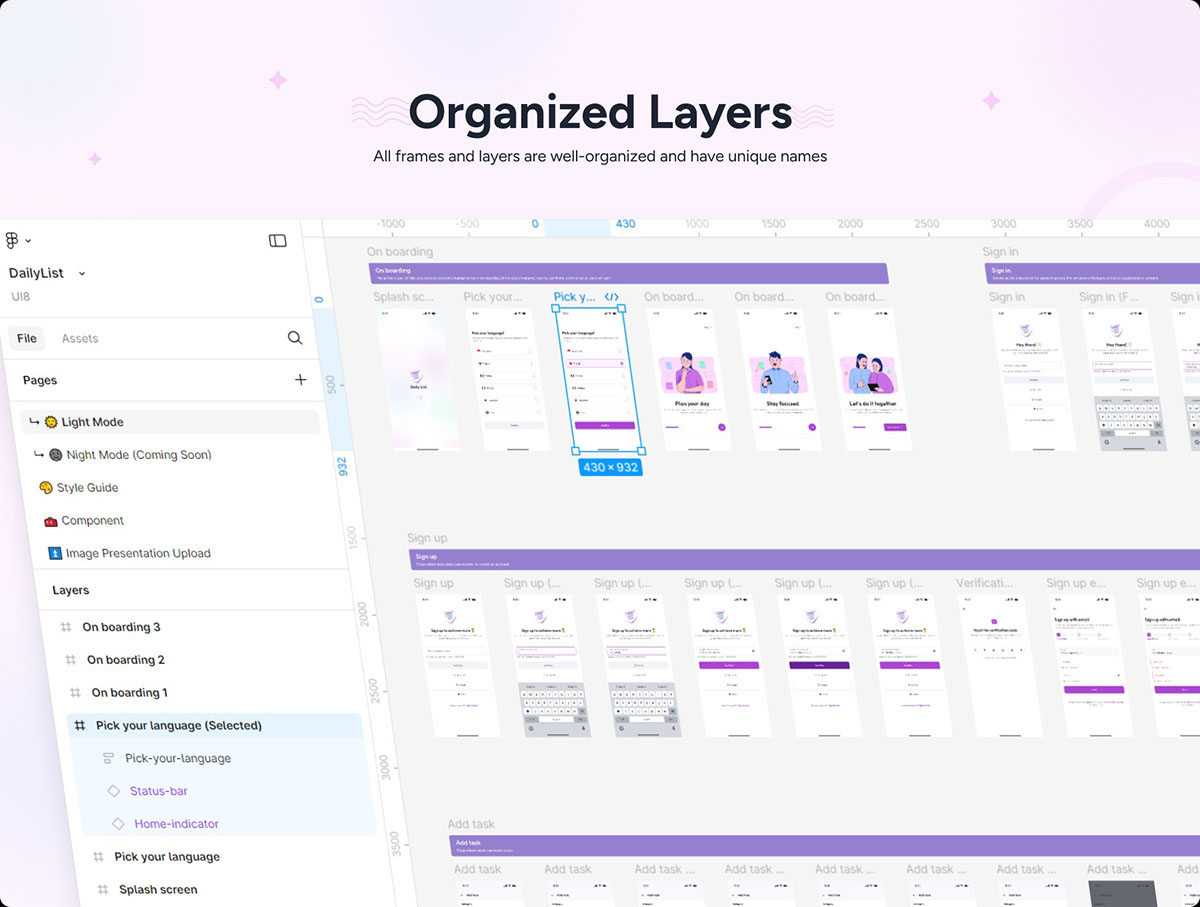The height and width of the screenshot is (907, 1200).
Task: Click the 'Splash sc...' frame label on canvas
Action: coord(404,297)
